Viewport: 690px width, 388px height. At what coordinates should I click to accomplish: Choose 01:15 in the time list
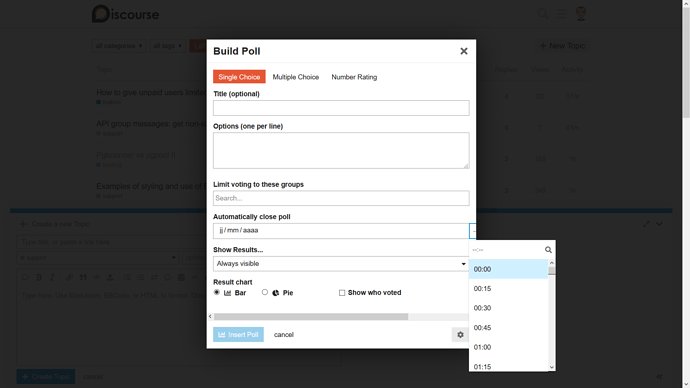click(x=508, y=366)
